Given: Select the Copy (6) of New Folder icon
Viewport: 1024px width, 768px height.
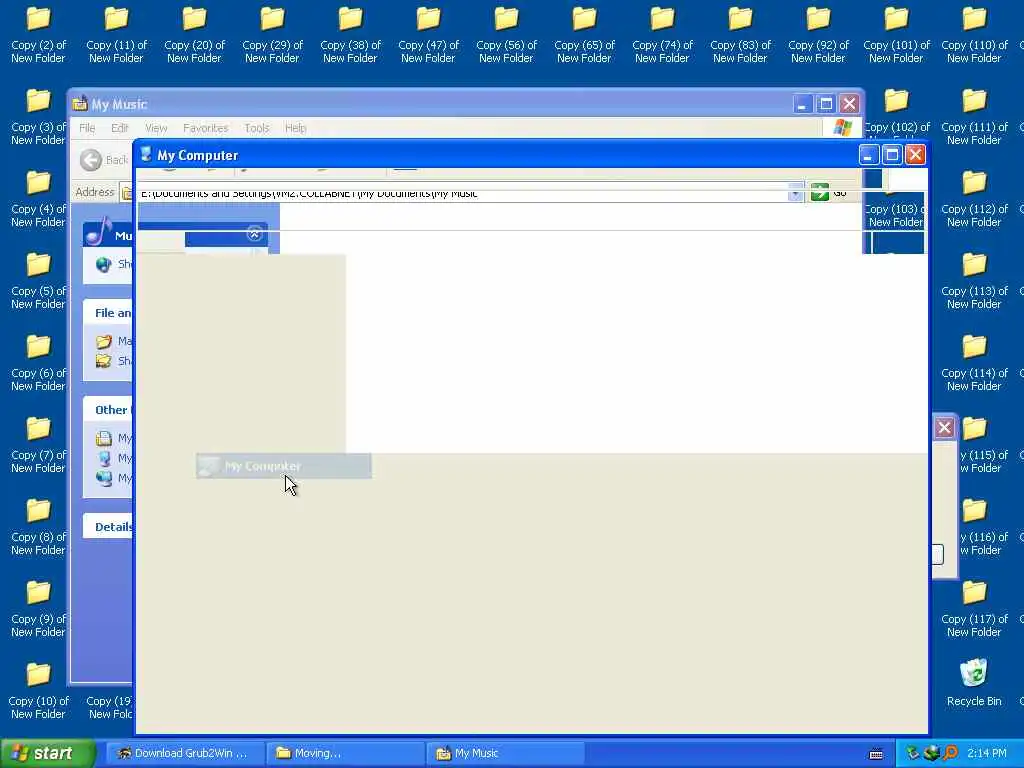Looking at the screenshot, I should click(x=38, y=363).
